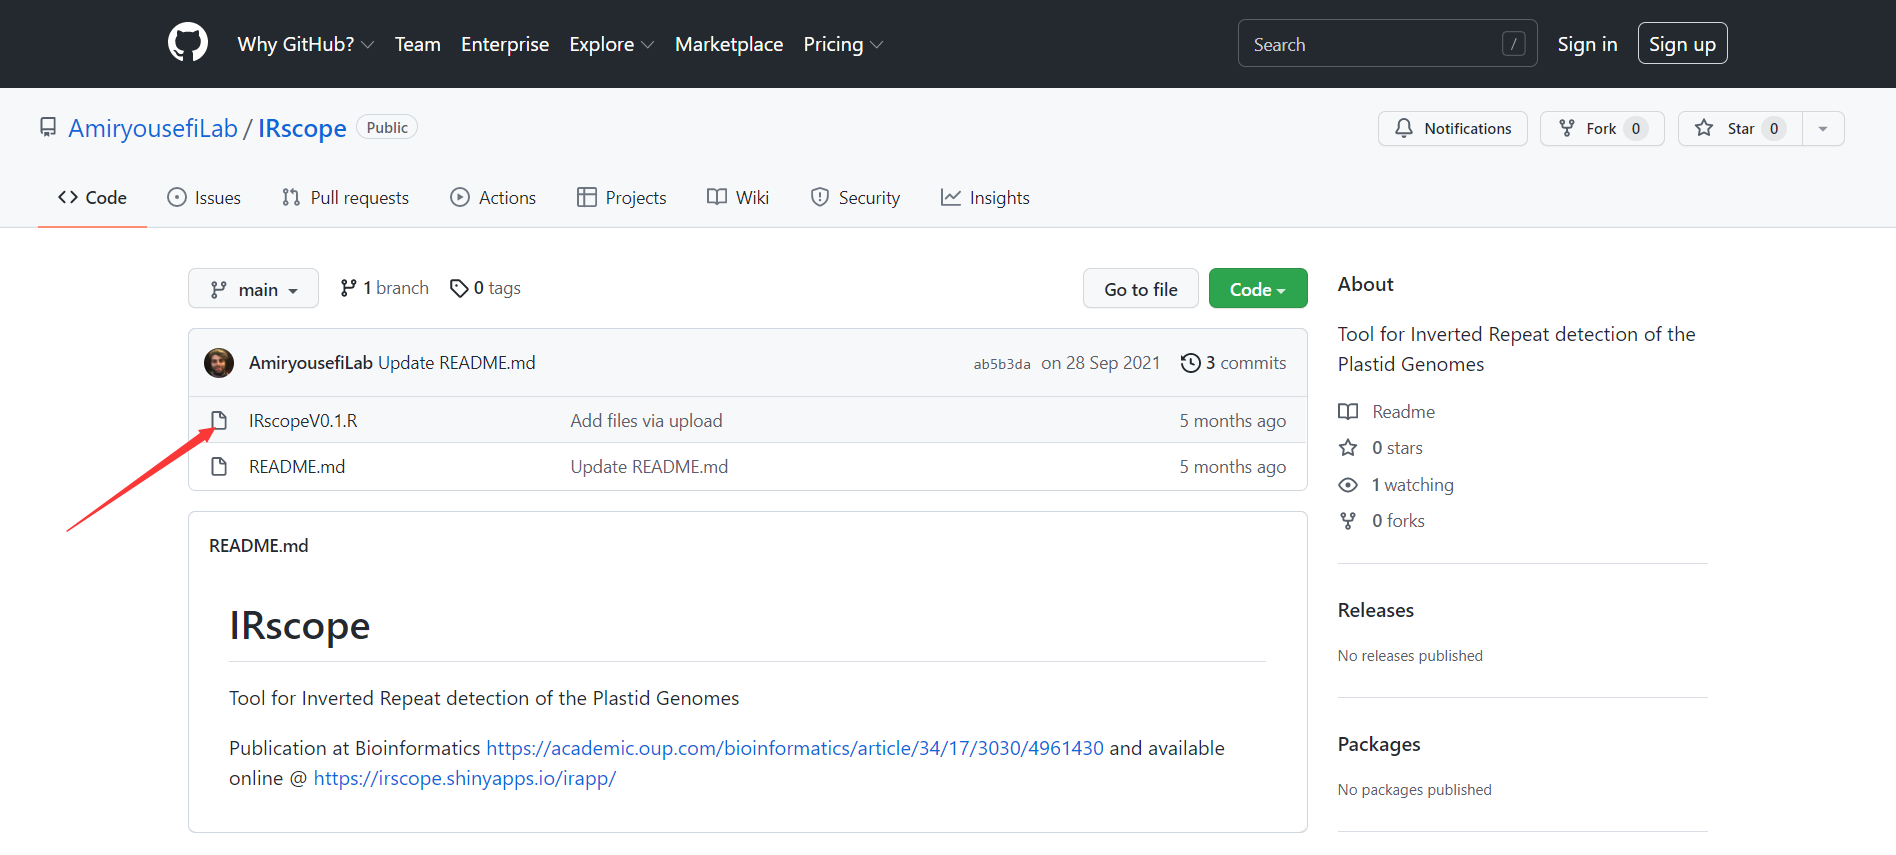Viewport: 1896px width, 855px height.
Task: Open the main branch dropdown
Action: [x=253, y=289]
